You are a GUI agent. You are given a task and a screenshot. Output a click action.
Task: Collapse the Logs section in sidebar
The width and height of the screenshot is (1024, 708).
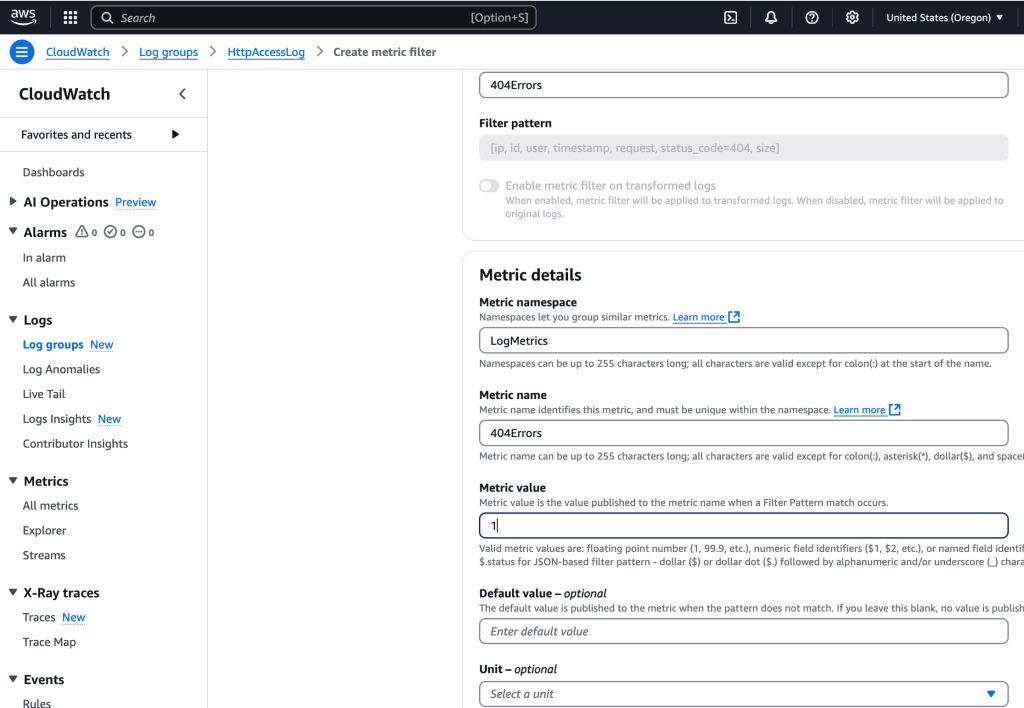(x=13, y=320)
